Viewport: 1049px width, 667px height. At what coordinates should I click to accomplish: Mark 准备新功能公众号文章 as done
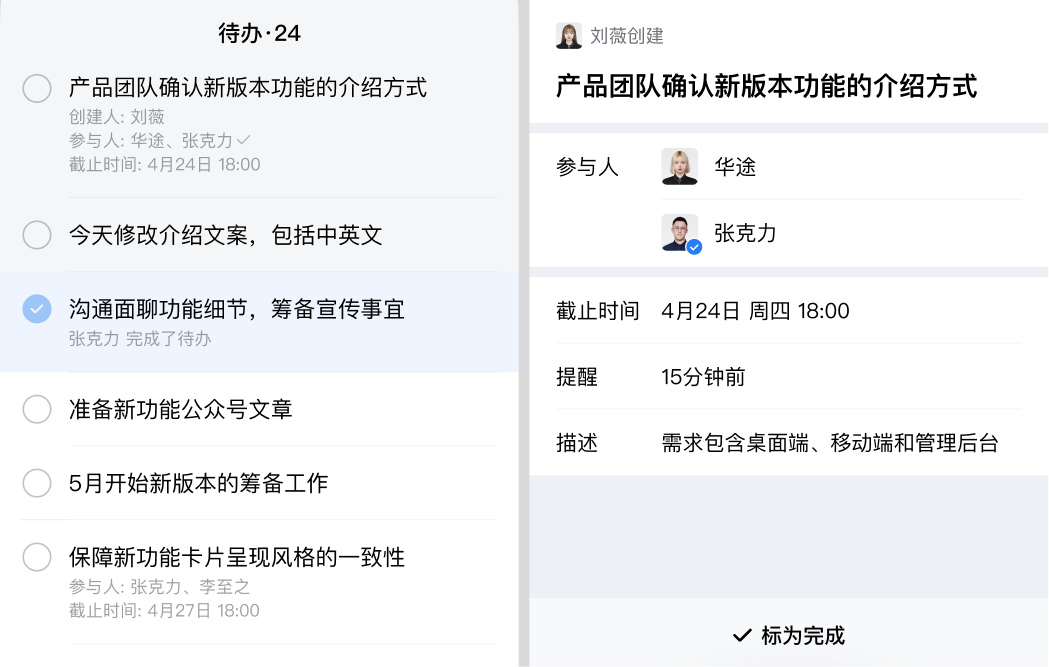coord(37,409)
